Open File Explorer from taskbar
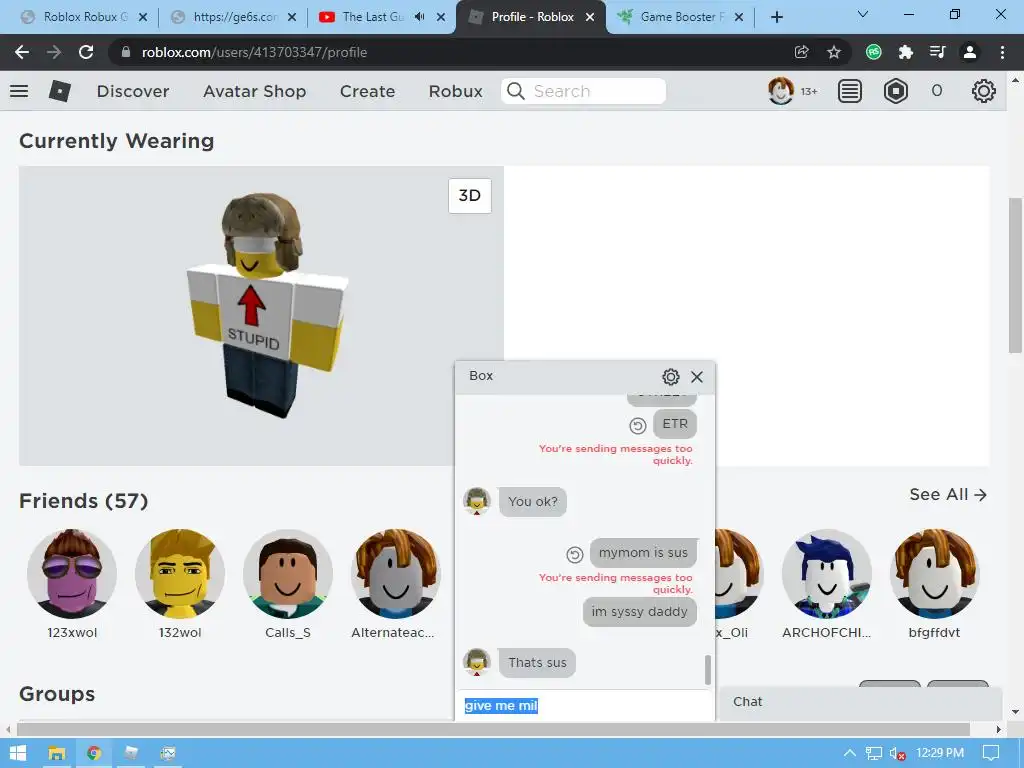 click(x=57, y=753)
